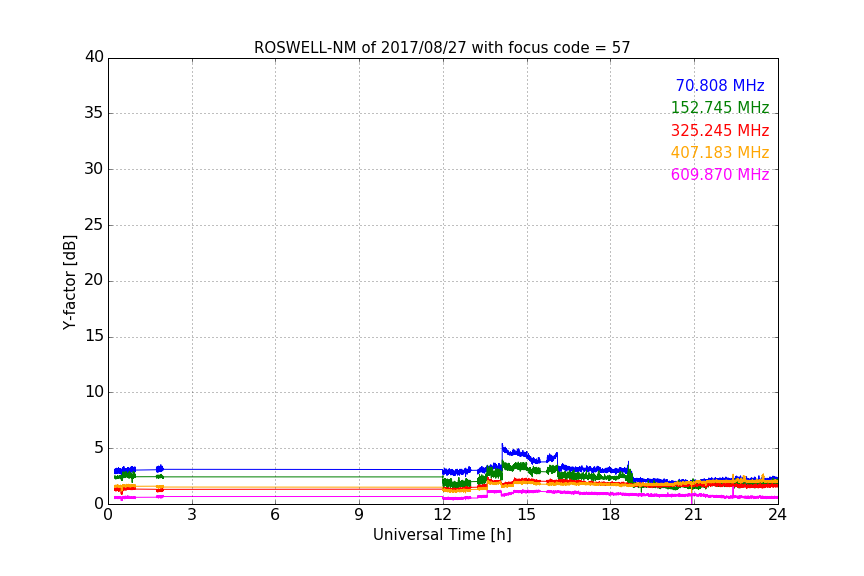Click the x-axis tick label 24
This screenshot has height=576, width=864.
[777, 515]
